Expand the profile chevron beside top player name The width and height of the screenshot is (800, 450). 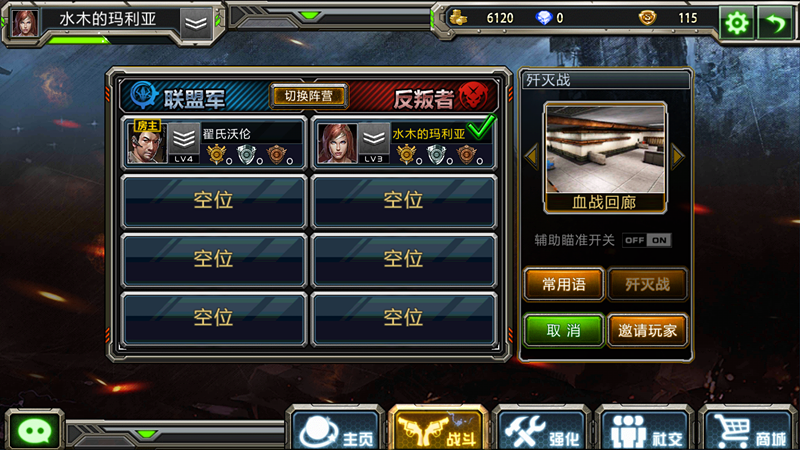point(195,23)
